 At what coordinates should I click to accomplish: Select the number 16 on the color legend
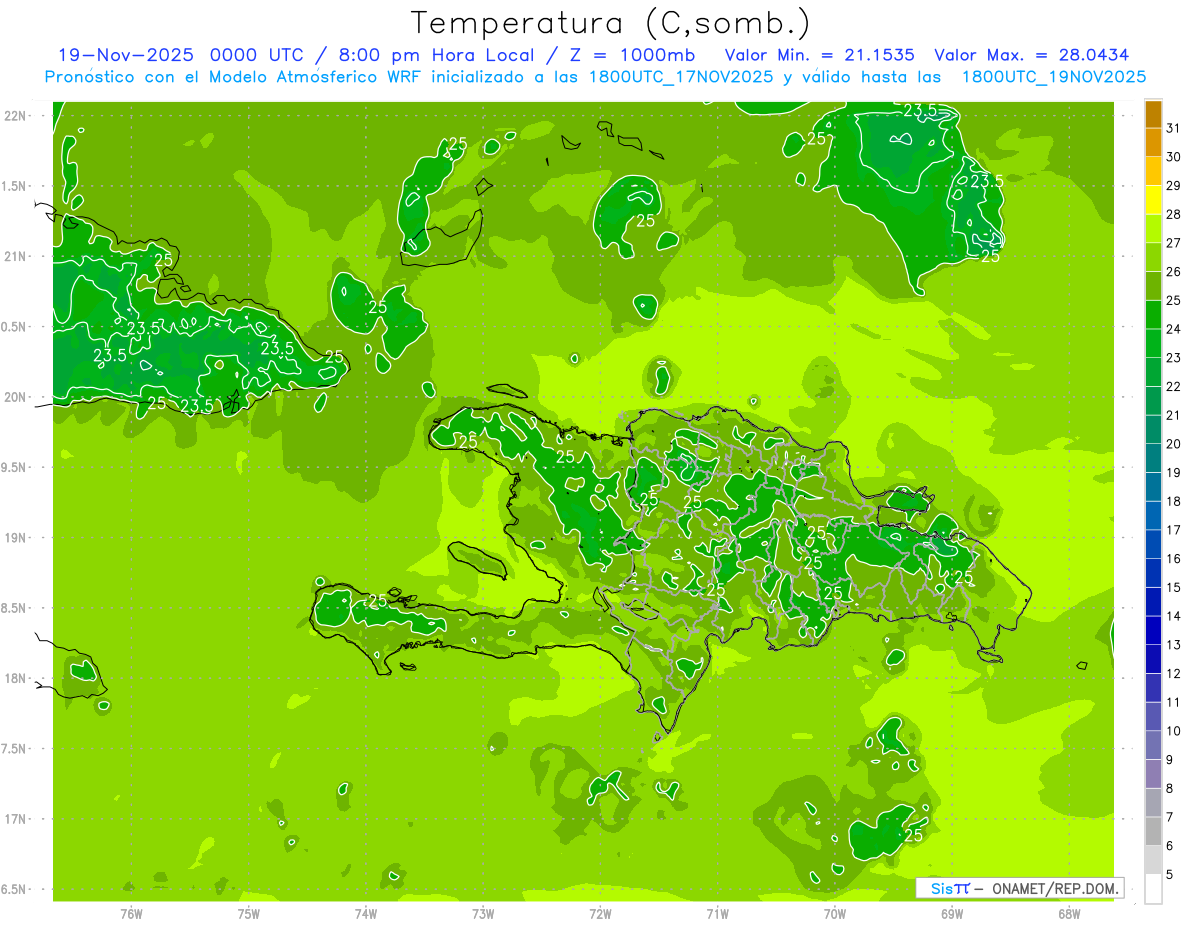point(1174,558)
